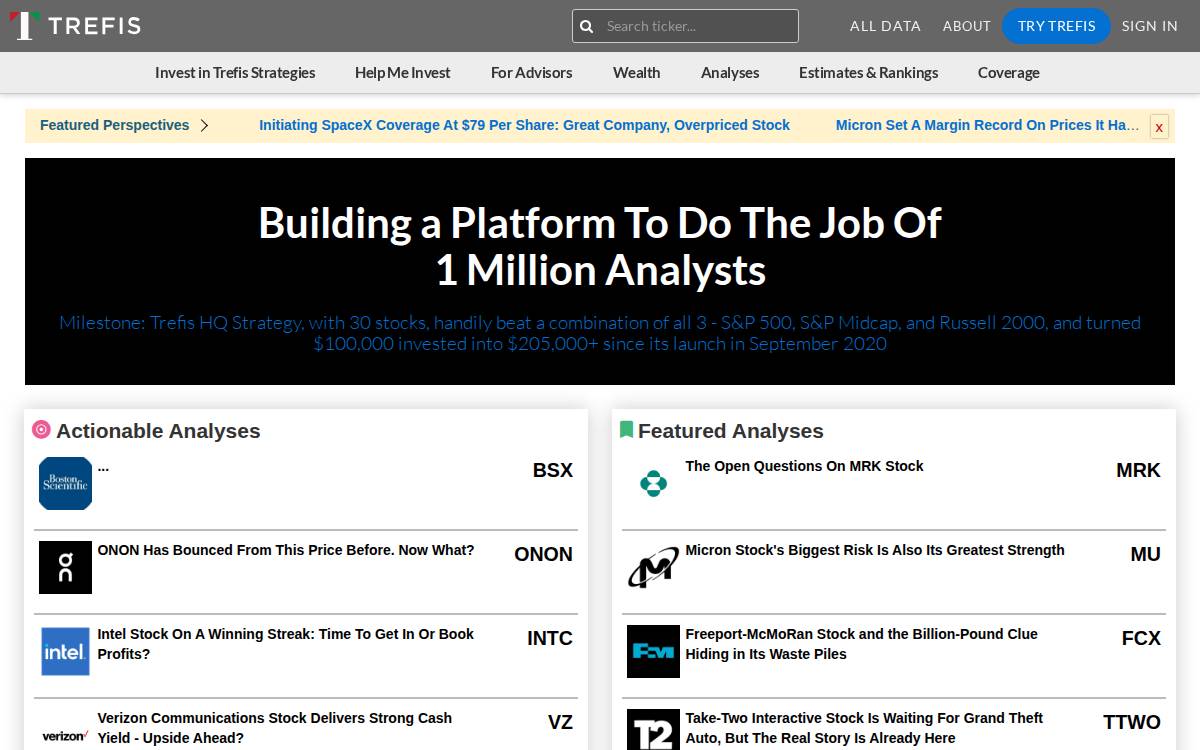Open the Wealth menu
This screenshot has height=750, width=1200.
click(x=637, y=73)
